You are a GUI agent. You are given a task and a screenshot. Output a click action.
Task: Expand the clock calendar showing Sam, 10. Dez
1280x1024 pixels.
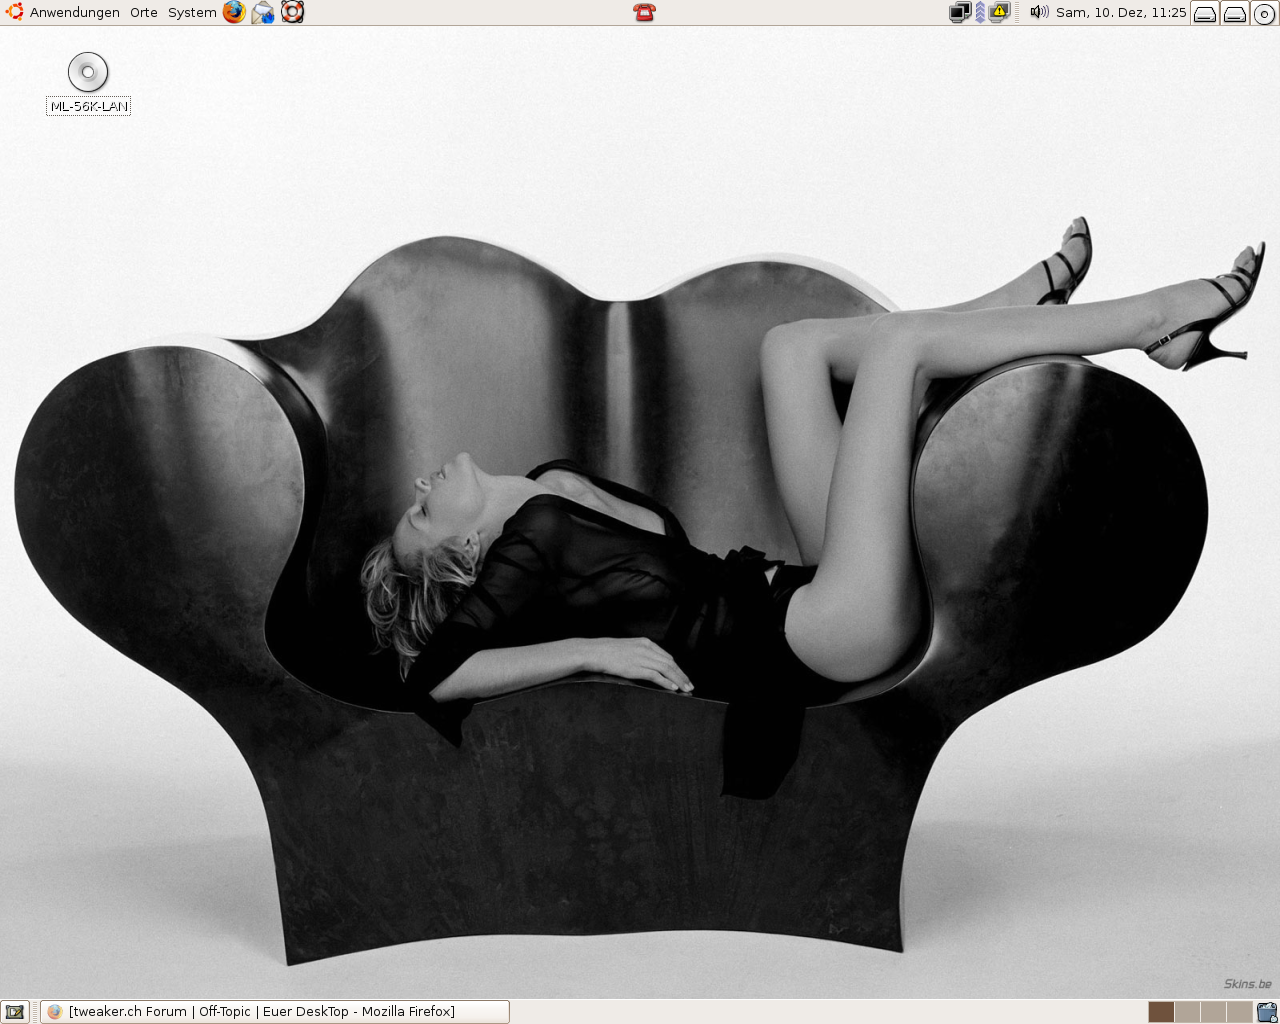coord(1121,12)
